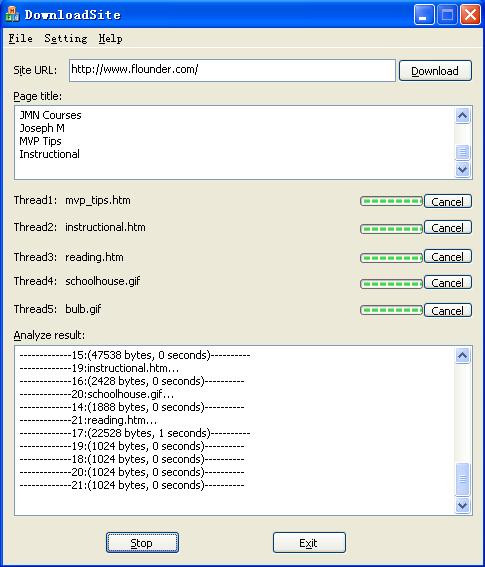Click the 'mvp_tips.htm' Thread1 filename
The width and height of the screenshot is (485, 567).
click(x=98, y=200)
